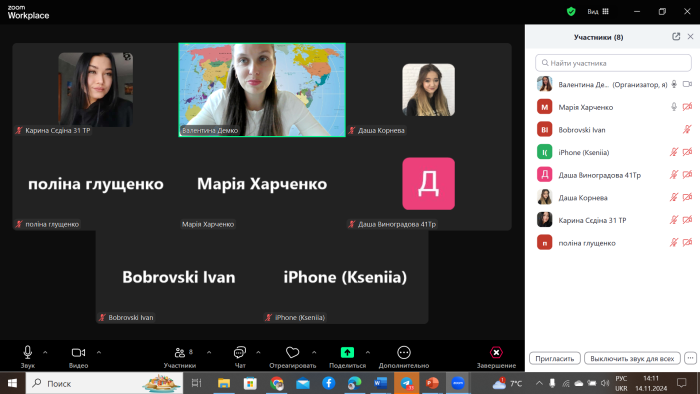
Task: Click the Пригласить button
Action: click(554, 358)
